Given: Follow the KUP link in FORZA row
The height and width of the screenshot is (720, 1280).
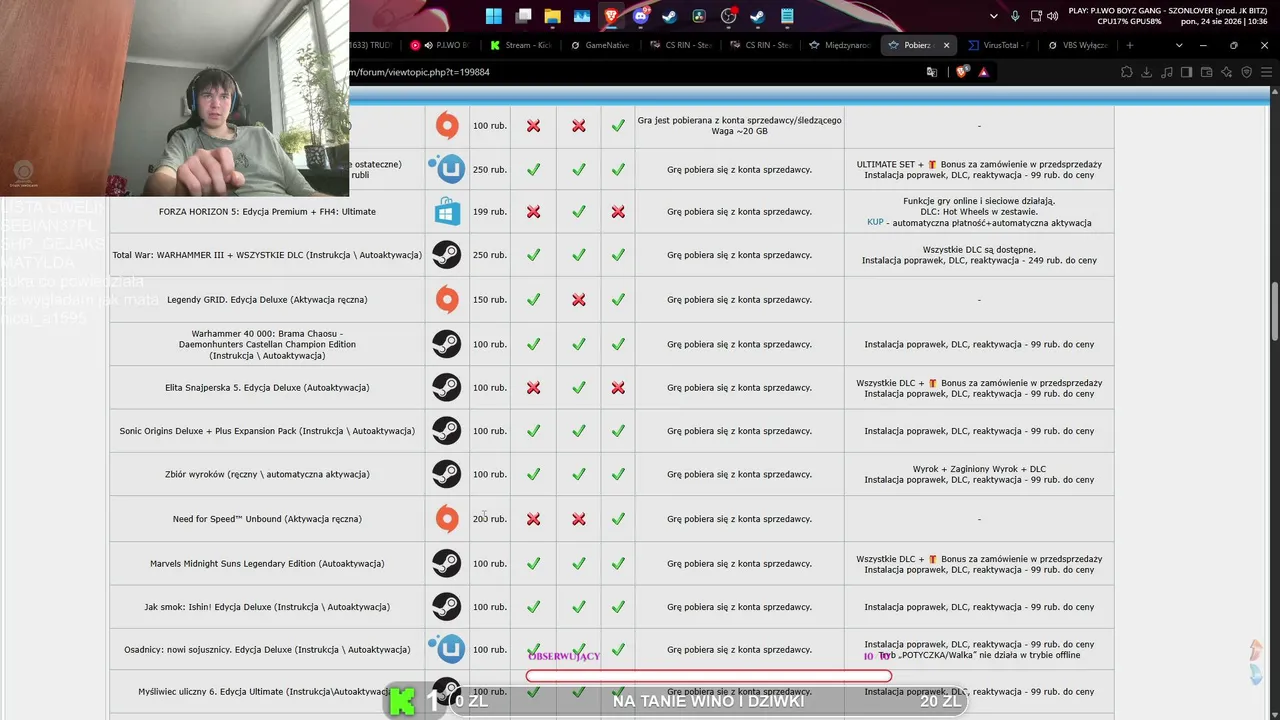Looking at the screenshot, I should click(x=875, y=222).
